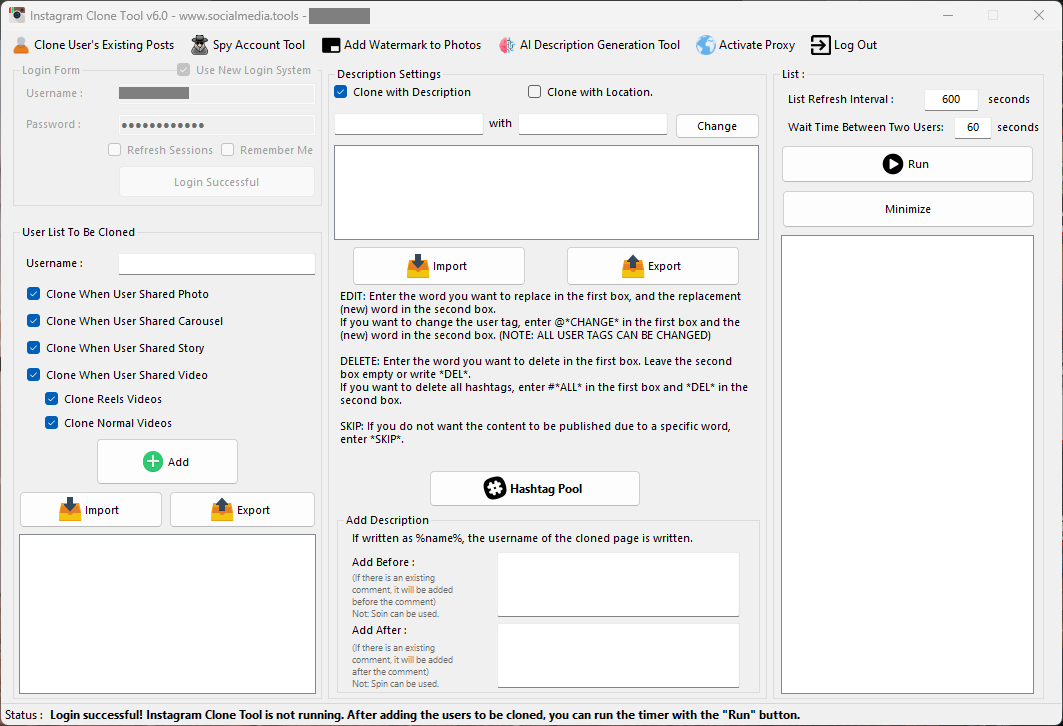Click the Login Form Username field
Viewport: 1063px width, 726px height.
pos(217,94)
